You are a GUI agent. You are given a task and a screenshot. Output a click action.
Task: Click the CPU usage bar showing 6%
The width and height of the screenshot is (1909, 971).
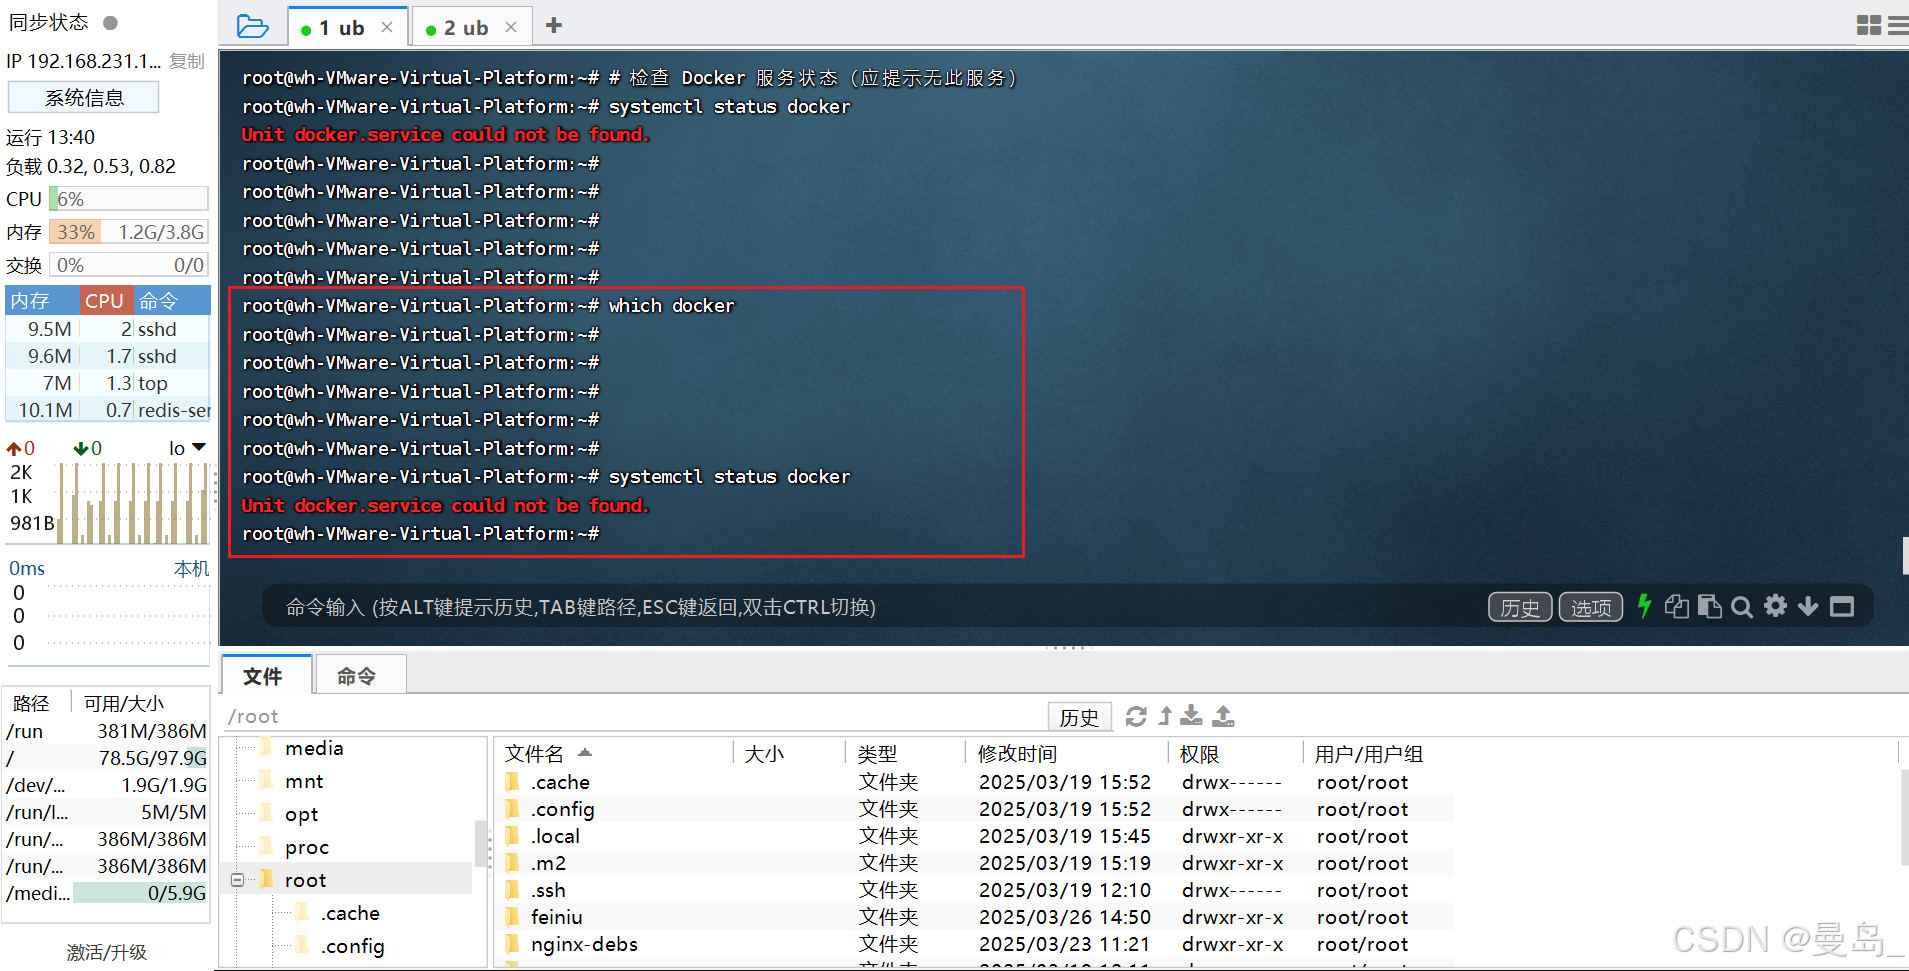point(129,199)
